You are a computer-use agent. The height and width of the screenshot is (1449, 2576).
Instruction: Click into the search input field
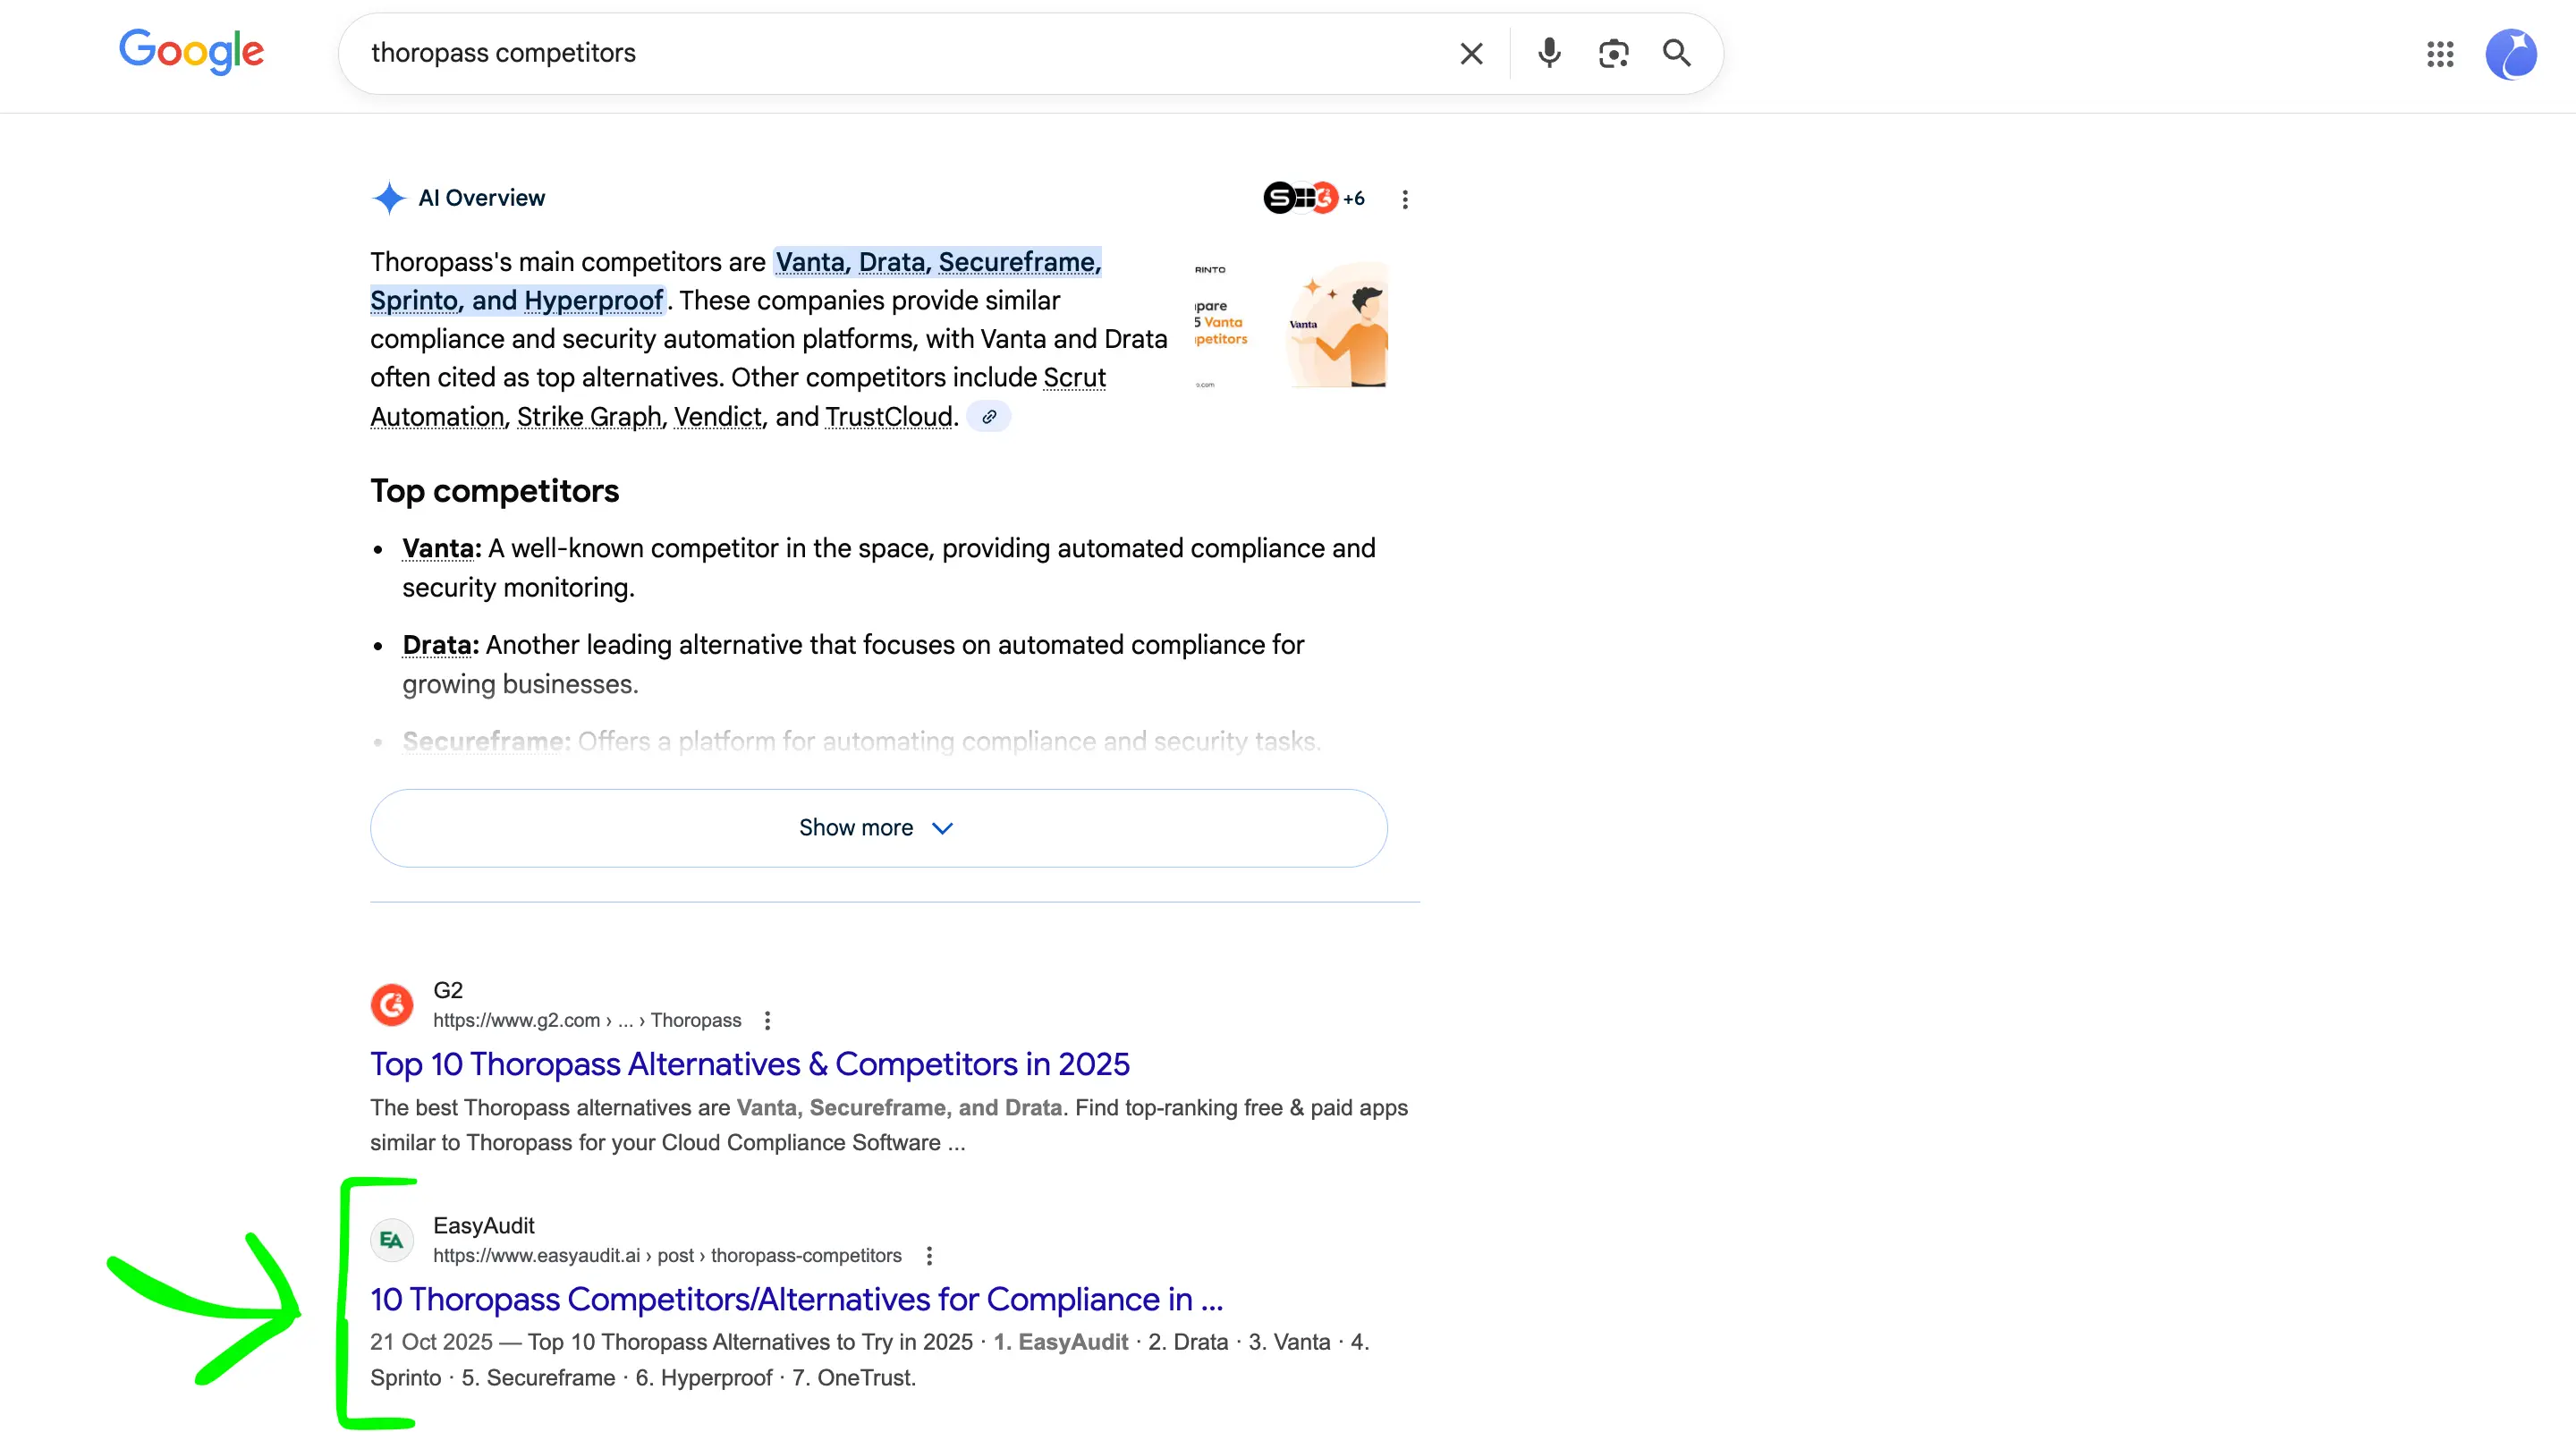point(900,53)
